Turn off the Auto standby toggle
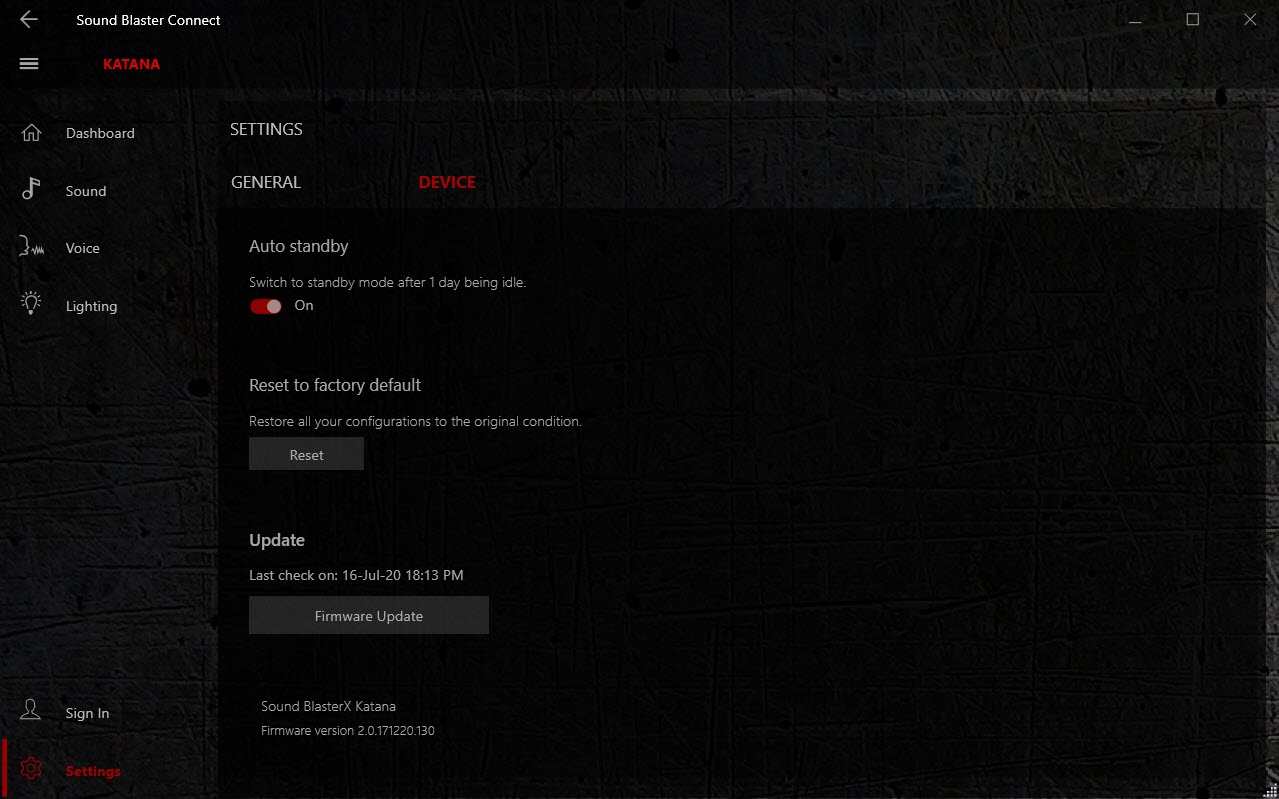Image resolution: width=1279 pixels, height=799 pixels. (x=266, y=306)
